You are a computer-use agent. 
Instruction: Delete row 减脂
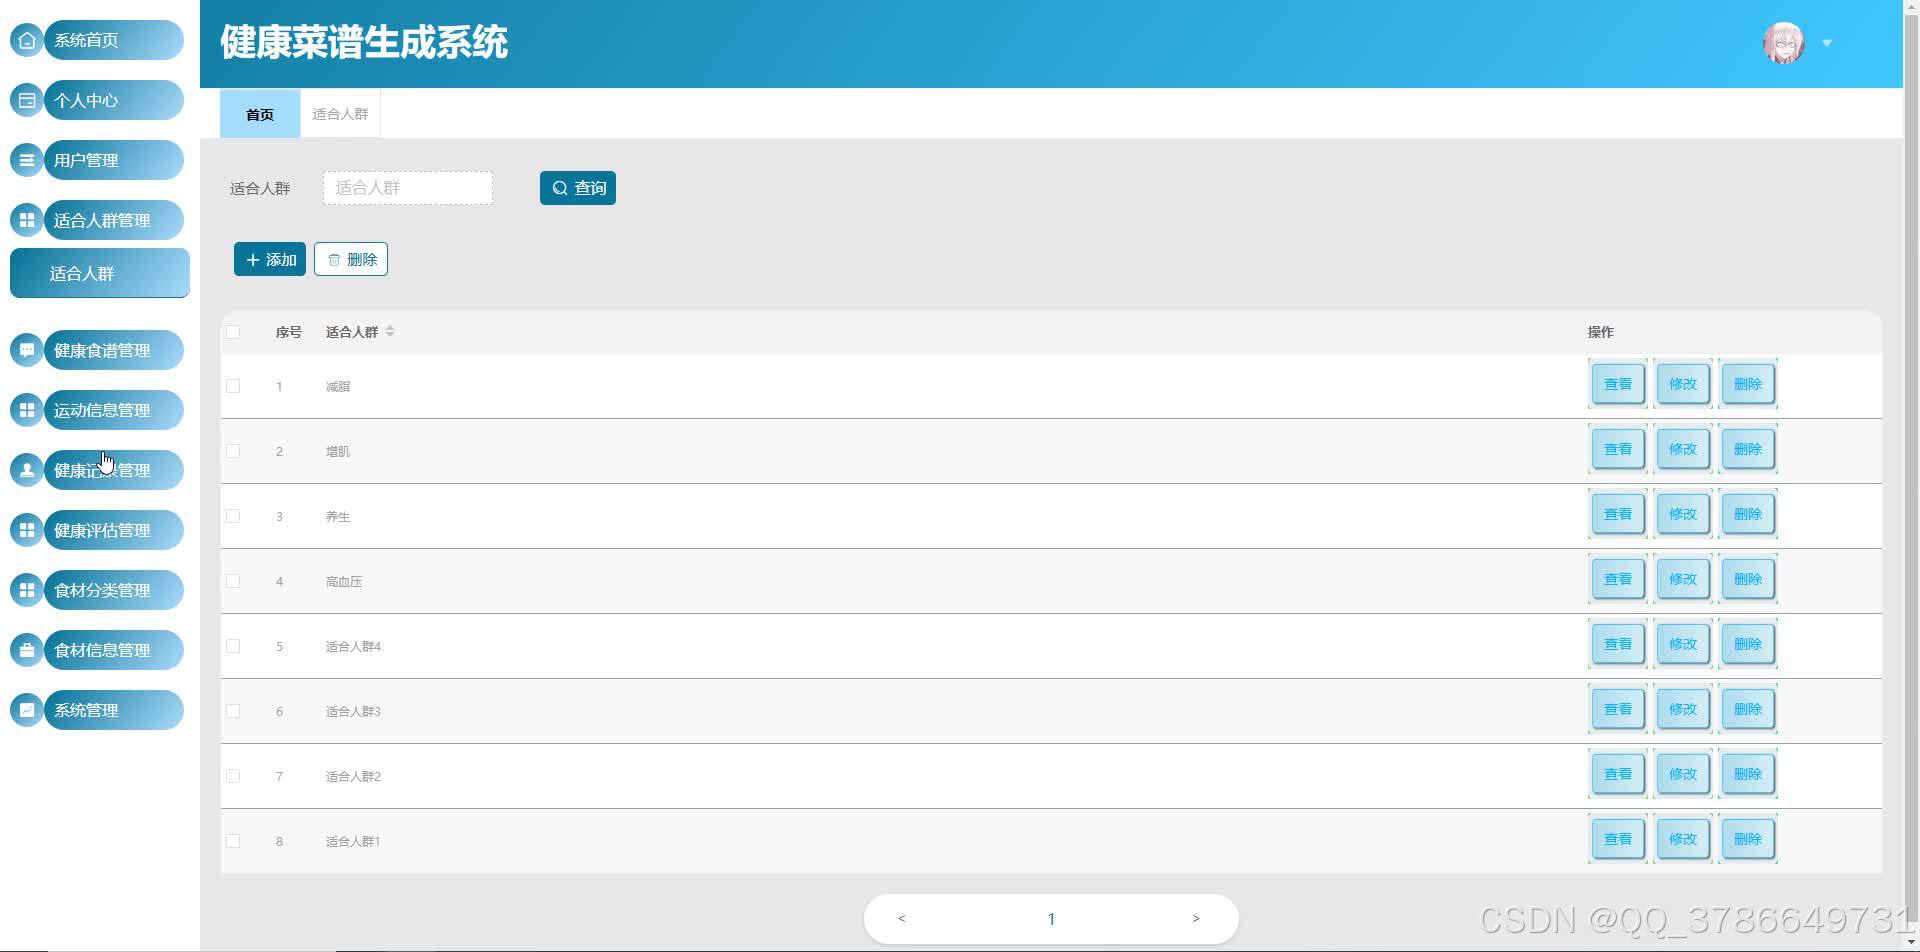click(1748, 384)
